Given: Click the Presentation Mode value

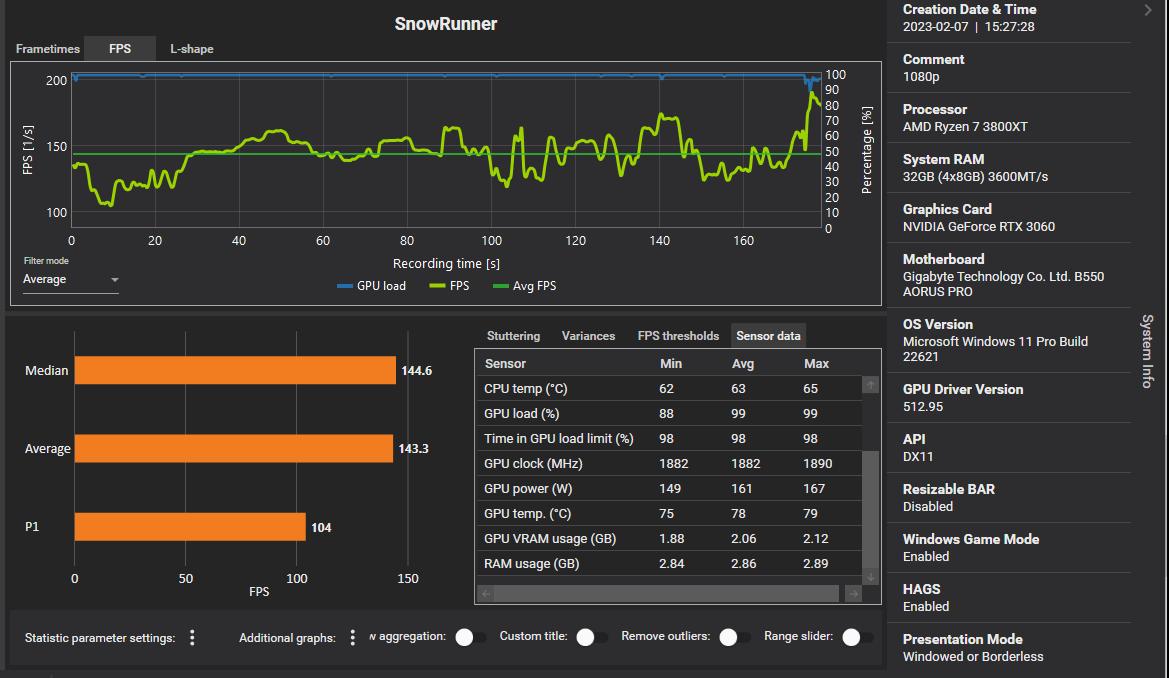Looking at the screenshot, I should [973, 656].
